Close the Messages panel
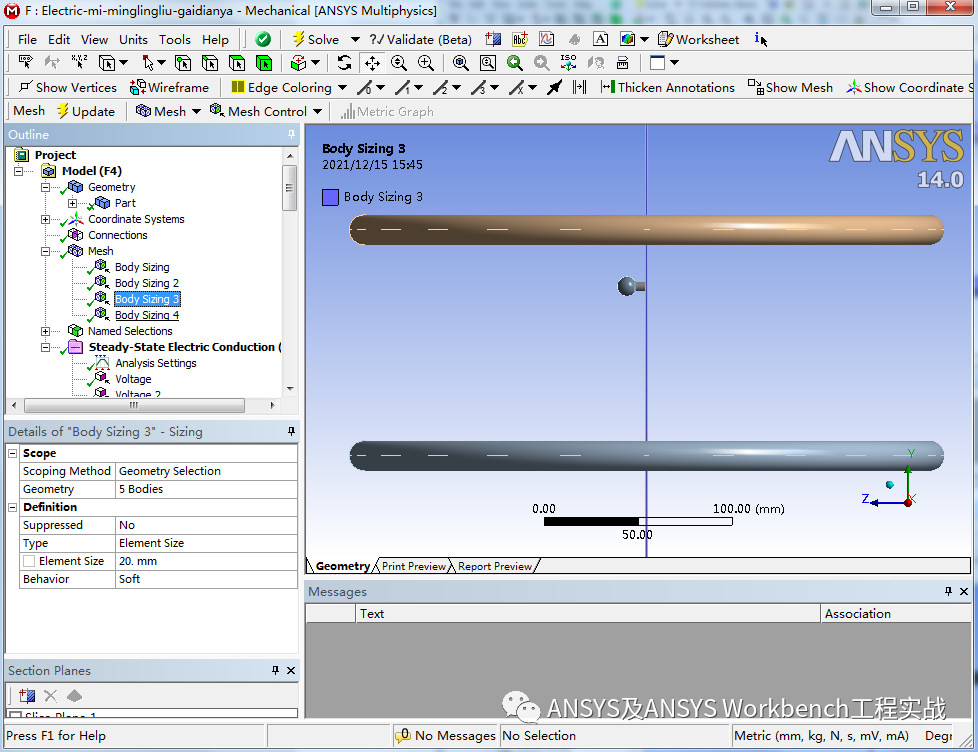978x752 pixels. [x=964, y=591]
